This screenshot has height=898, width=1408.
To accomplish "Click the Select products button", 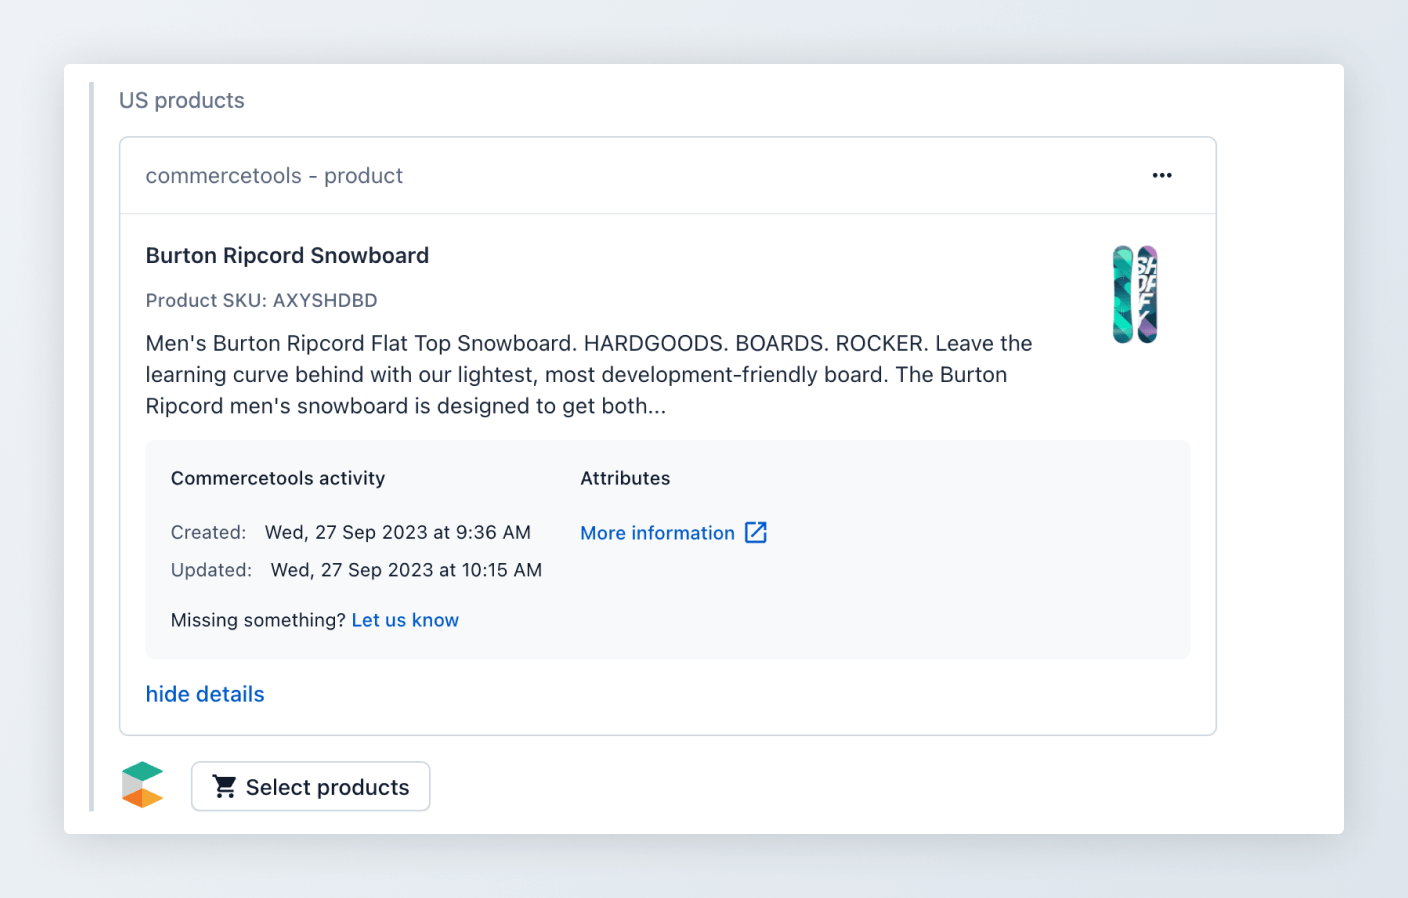I will (x=311, y=787).
